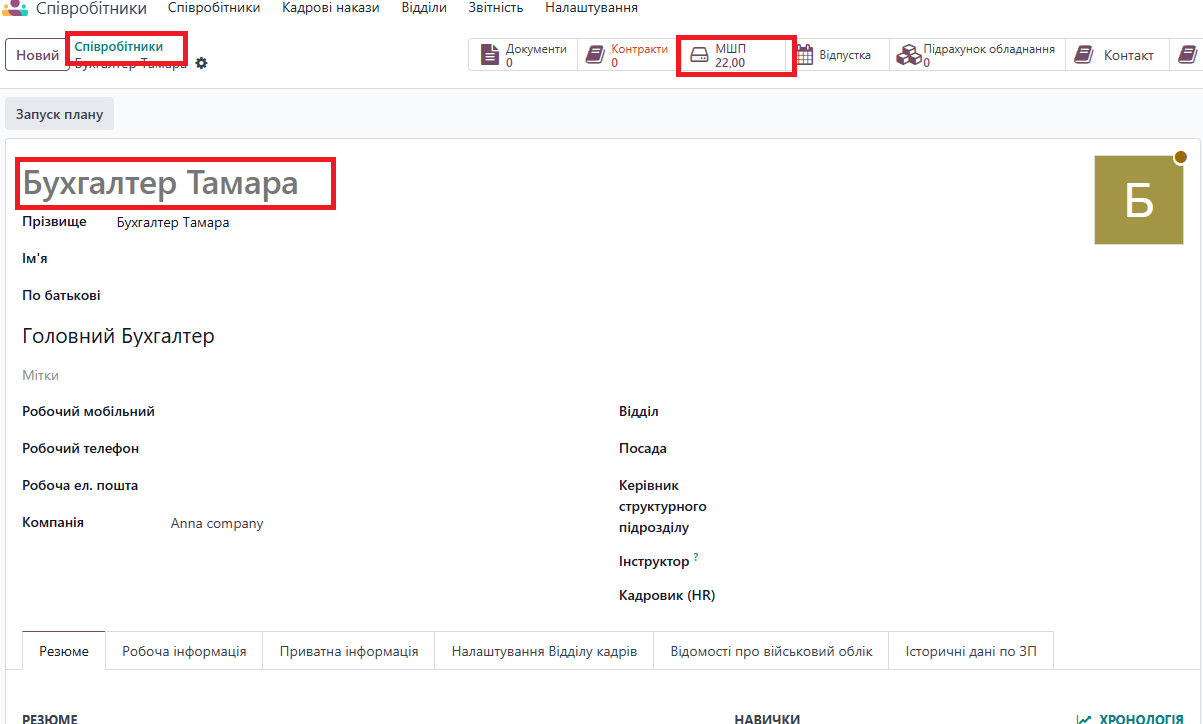Switch to the Робоча інформація tab
1203x724 pixels.
click(184, 651)
